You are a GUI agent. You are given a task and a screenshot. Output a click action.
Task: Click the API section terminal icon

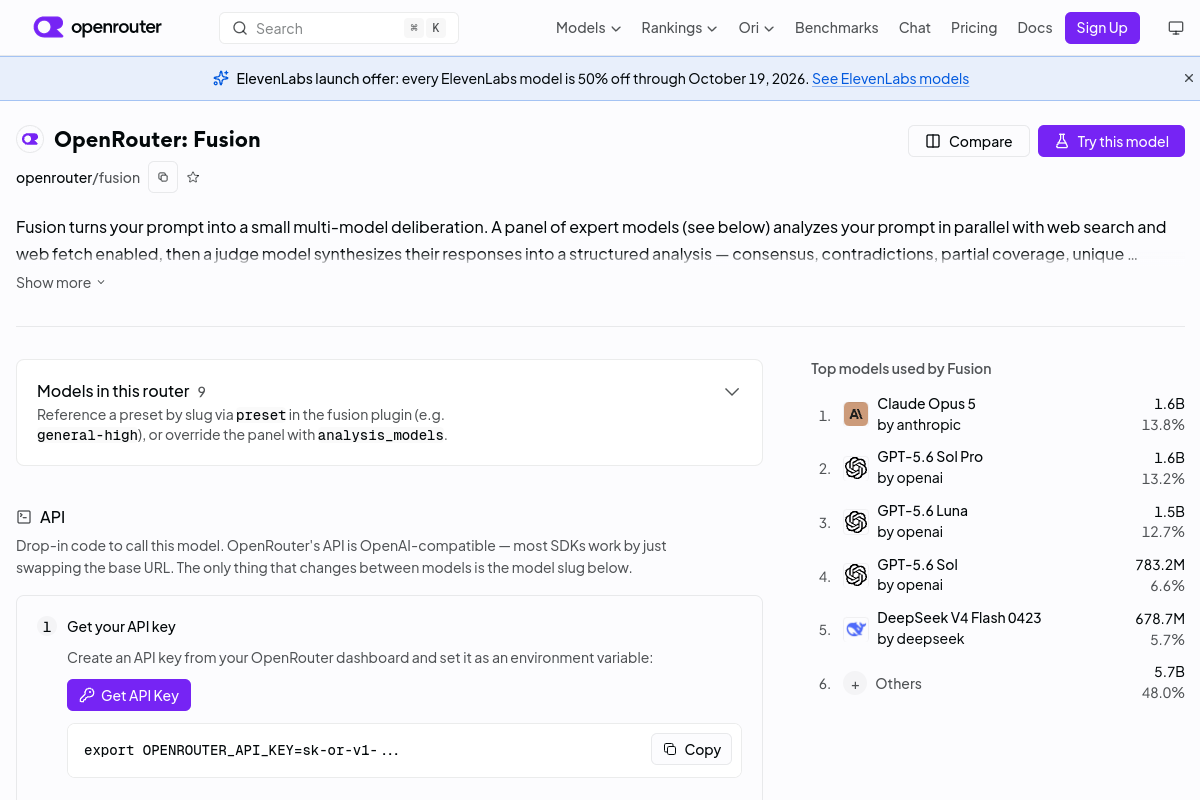24,517
